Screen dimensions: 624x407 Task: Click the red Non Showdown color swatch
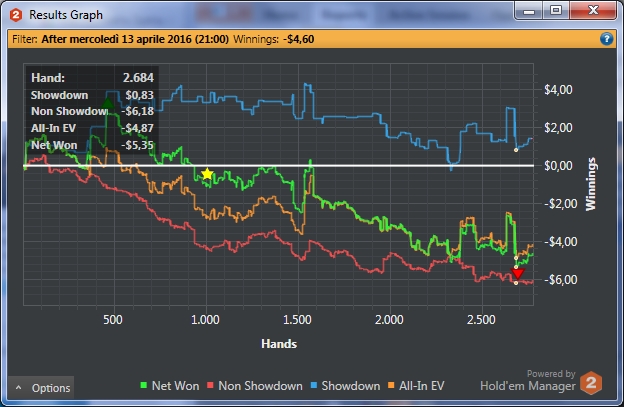tap(211, 385)
